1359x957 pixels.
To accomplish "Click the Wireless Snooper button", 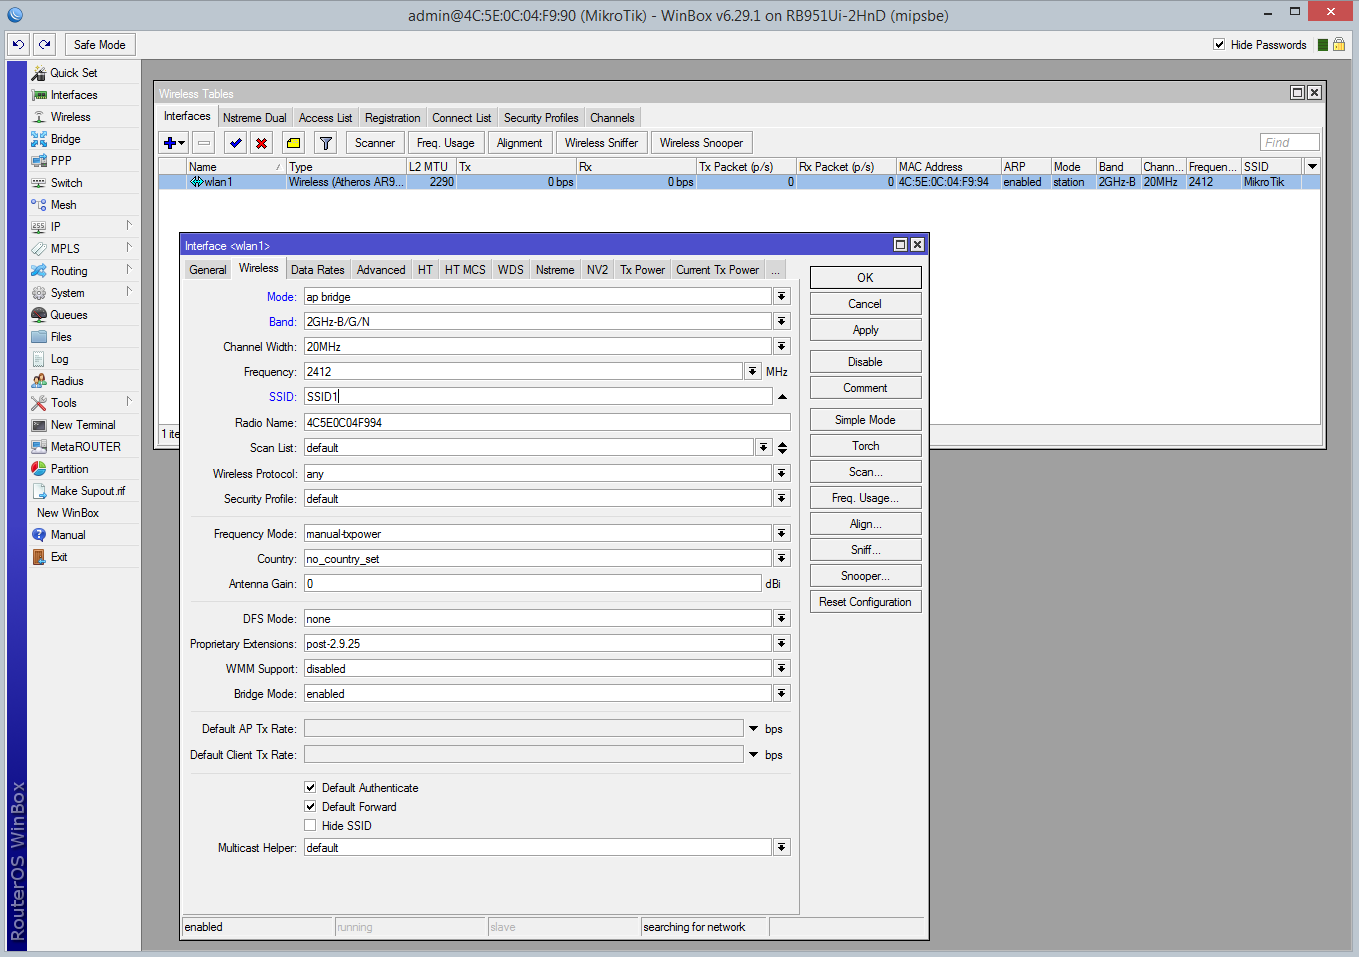I will click(701, 143).
